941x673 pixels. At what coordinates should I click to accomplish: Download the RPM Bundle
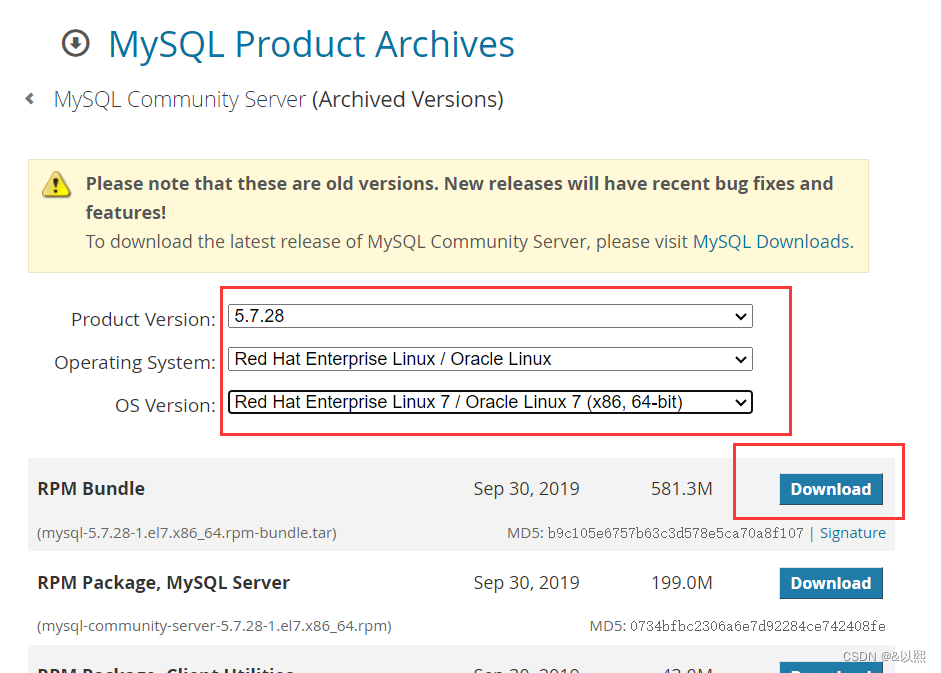pyautogui.click(x=831, y=489)
